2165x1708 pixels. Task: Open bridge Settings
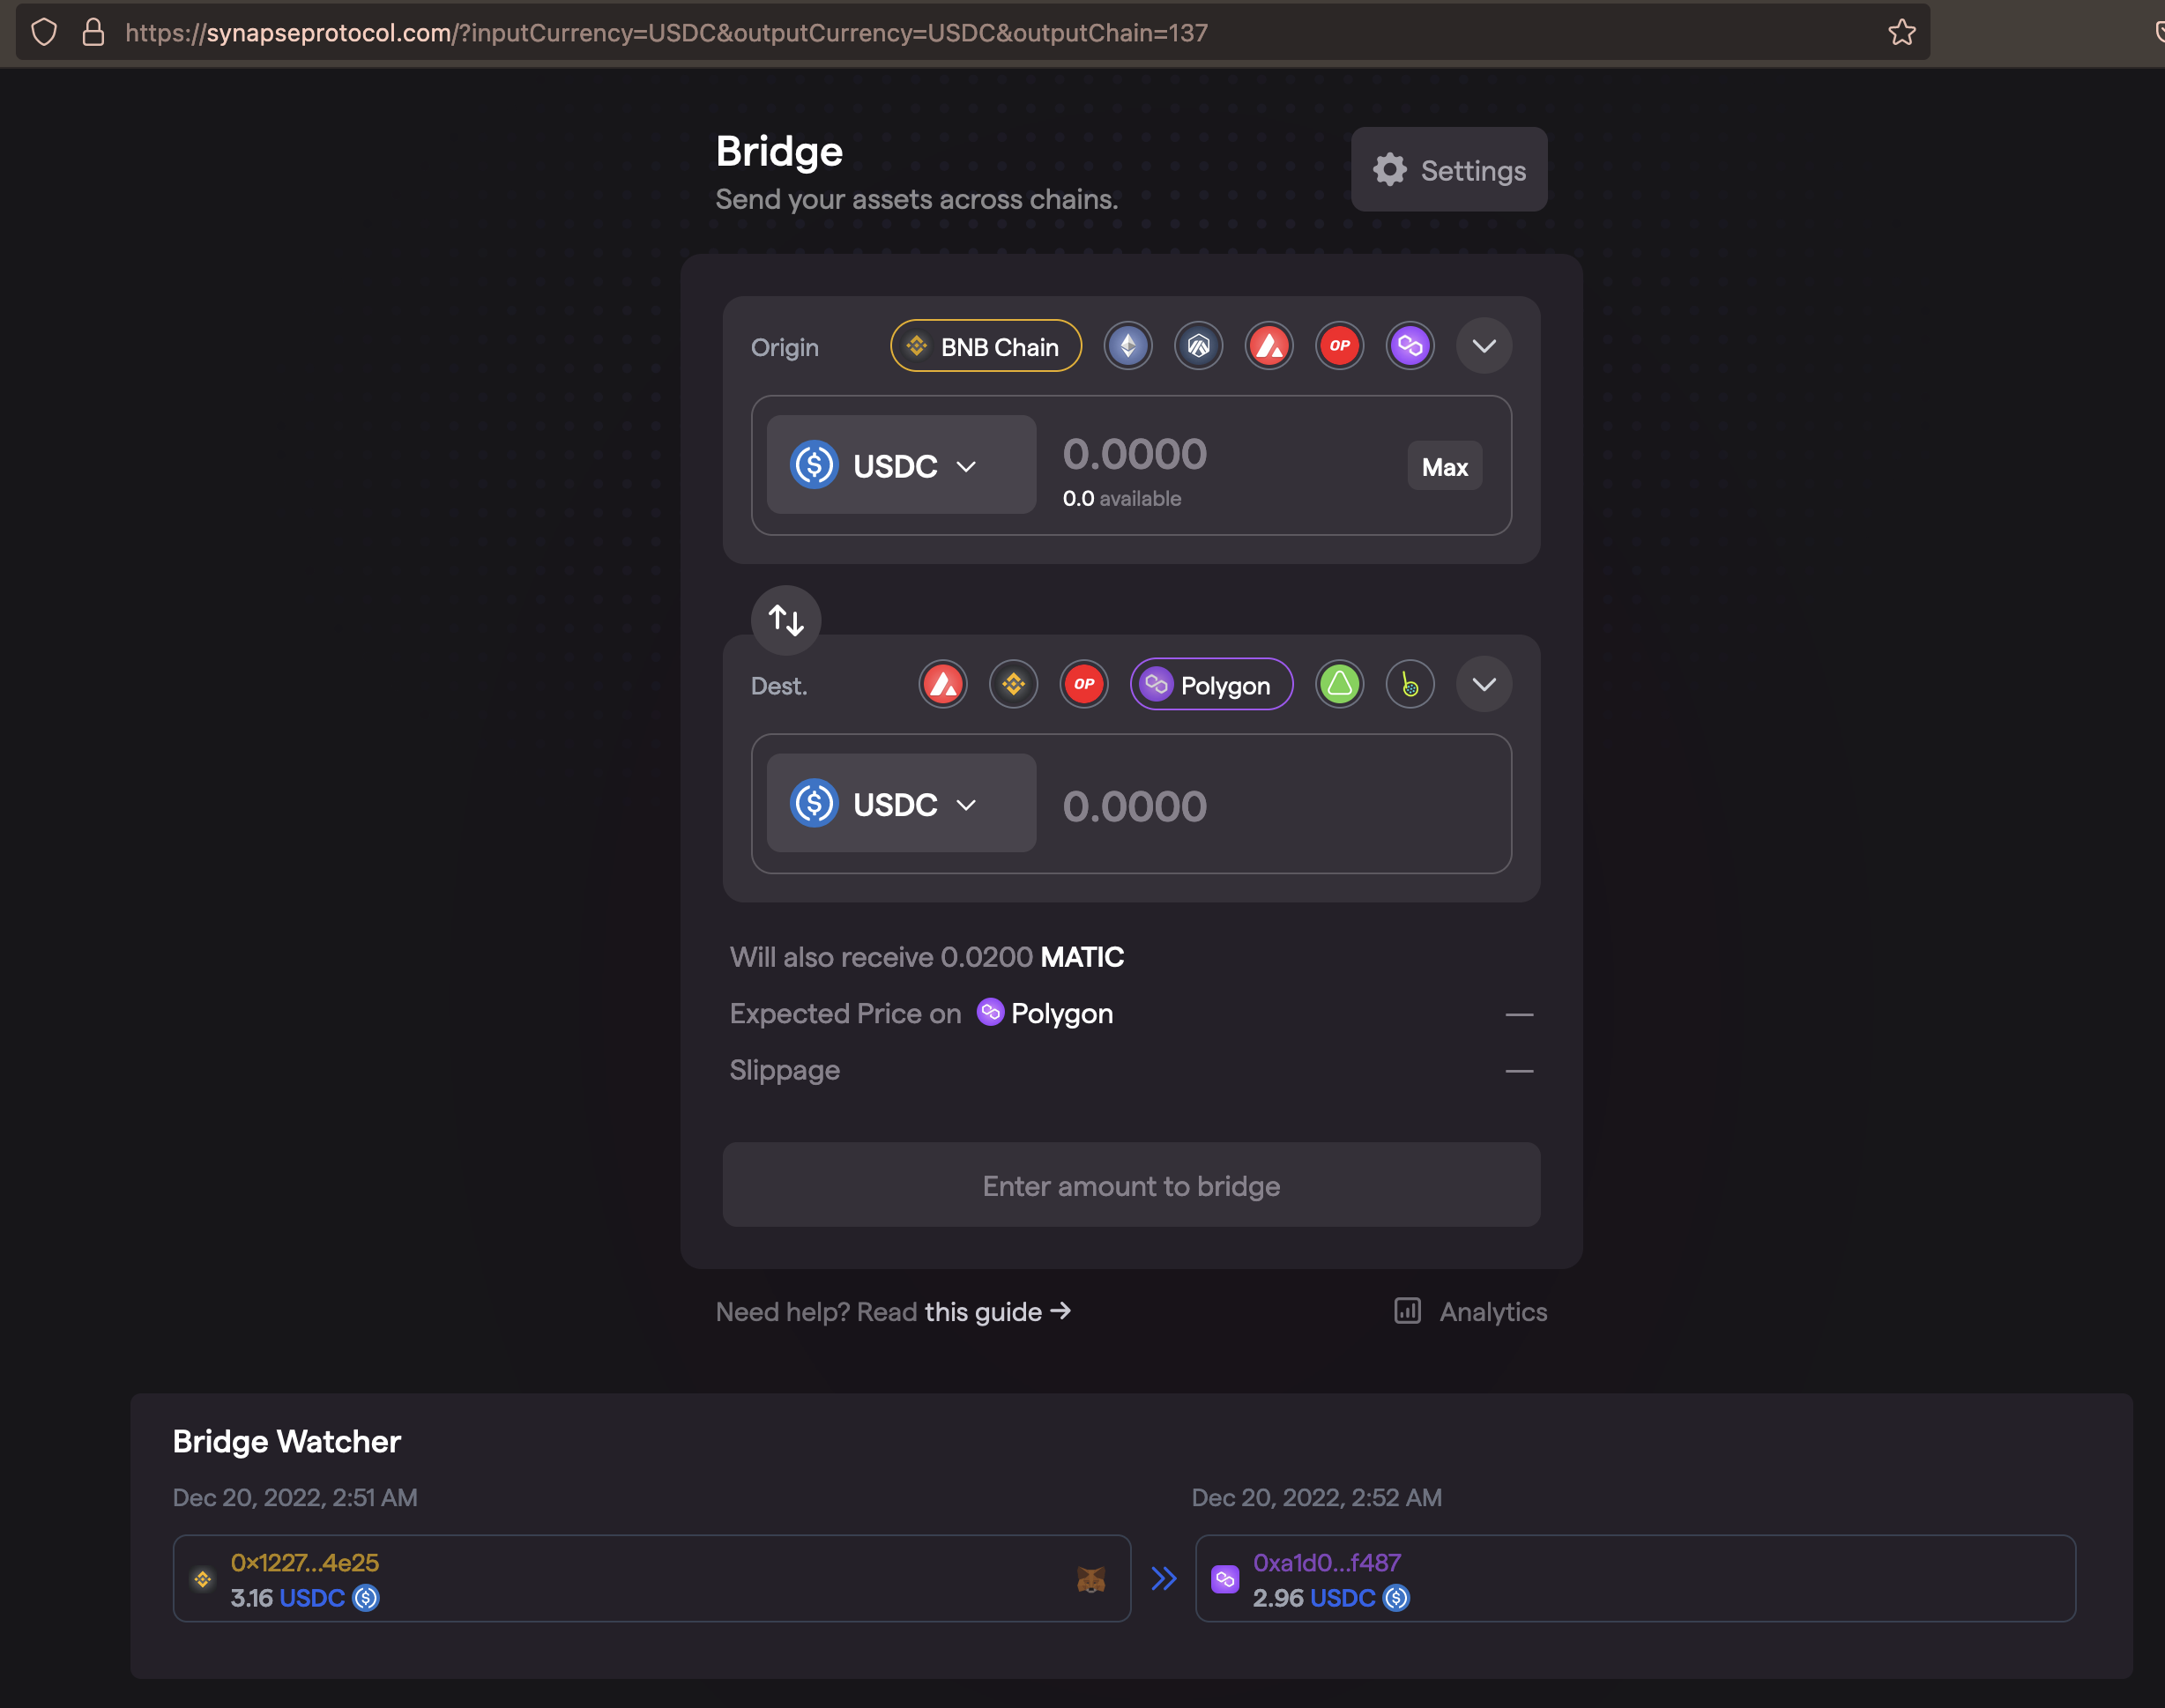pyautogui.click(x=1449, y=169)
